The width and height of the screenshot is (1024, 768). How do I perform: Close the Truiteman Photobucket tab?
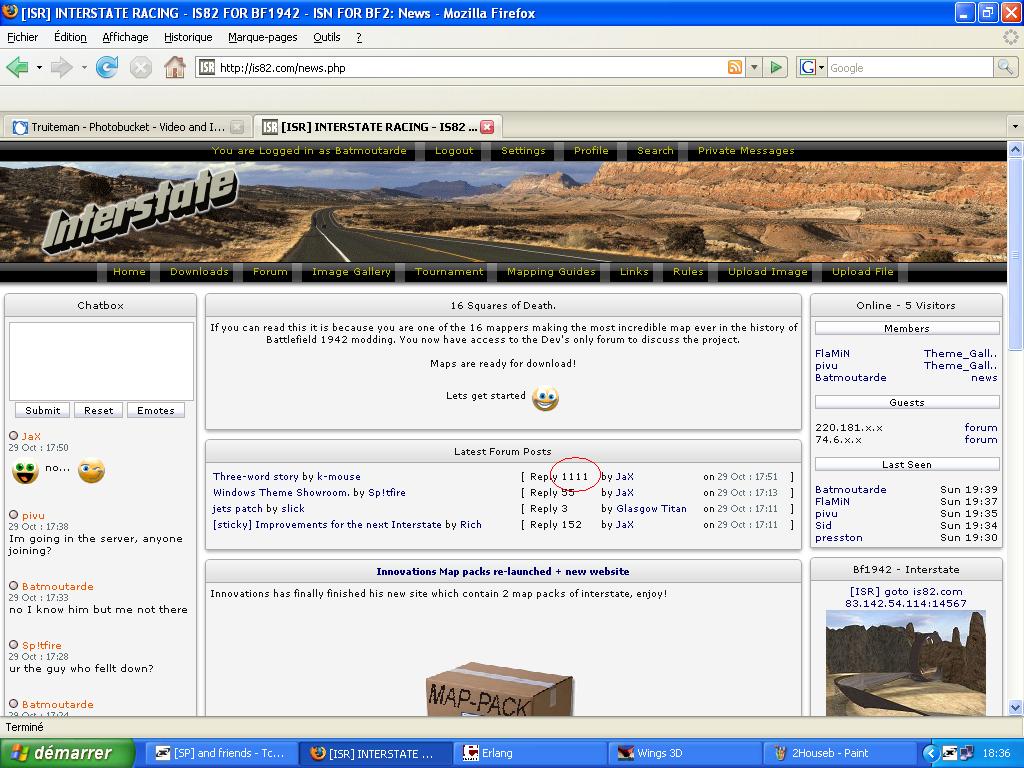237,127
